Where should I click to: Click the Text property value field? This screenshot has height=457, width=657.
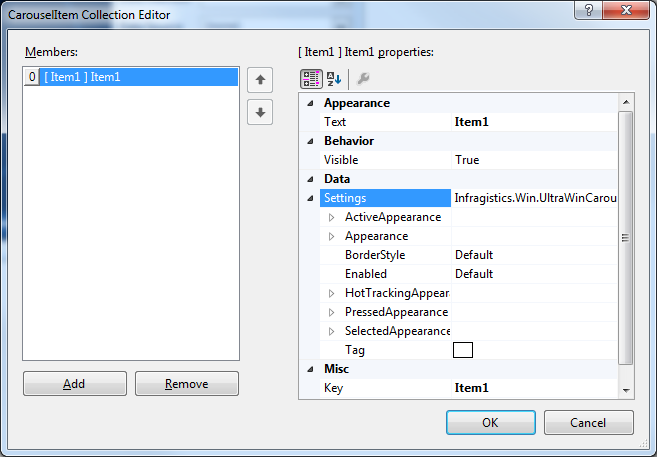click(x=534, y=122)
